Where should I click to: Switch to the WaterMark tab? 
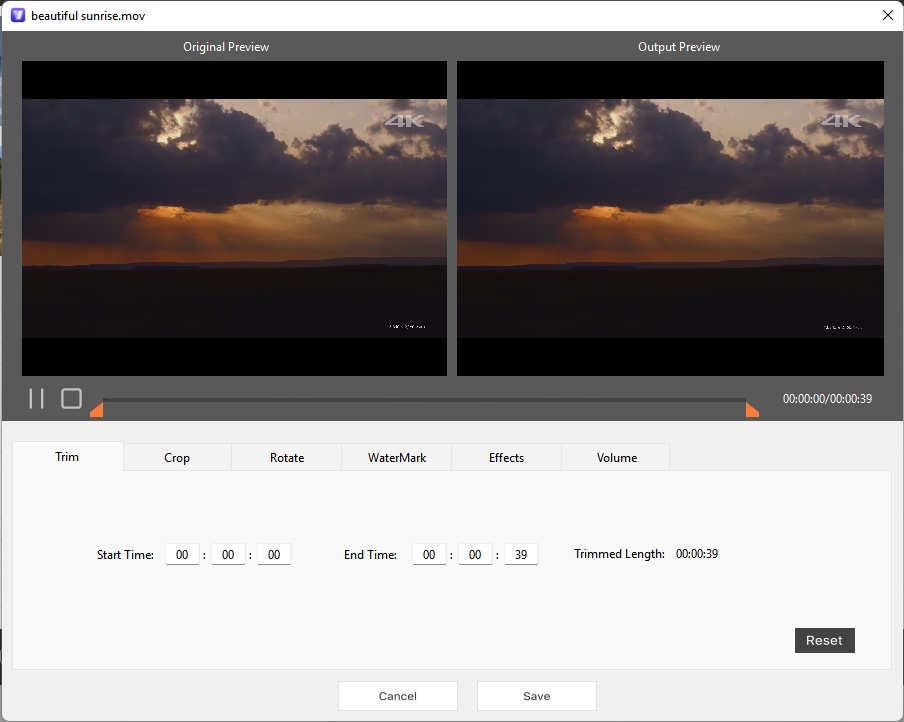tap(396, 457)
